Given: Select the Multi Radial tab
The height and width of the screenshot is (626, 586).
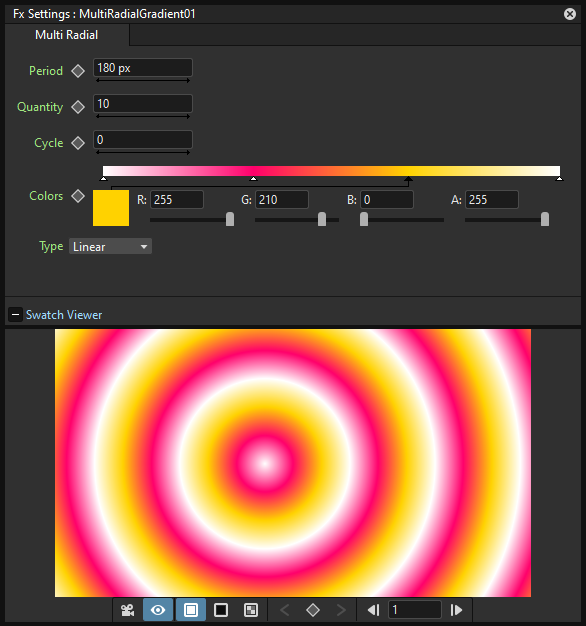Looking at the screenshot, I should pyautogui.click(x=66, y=35).
